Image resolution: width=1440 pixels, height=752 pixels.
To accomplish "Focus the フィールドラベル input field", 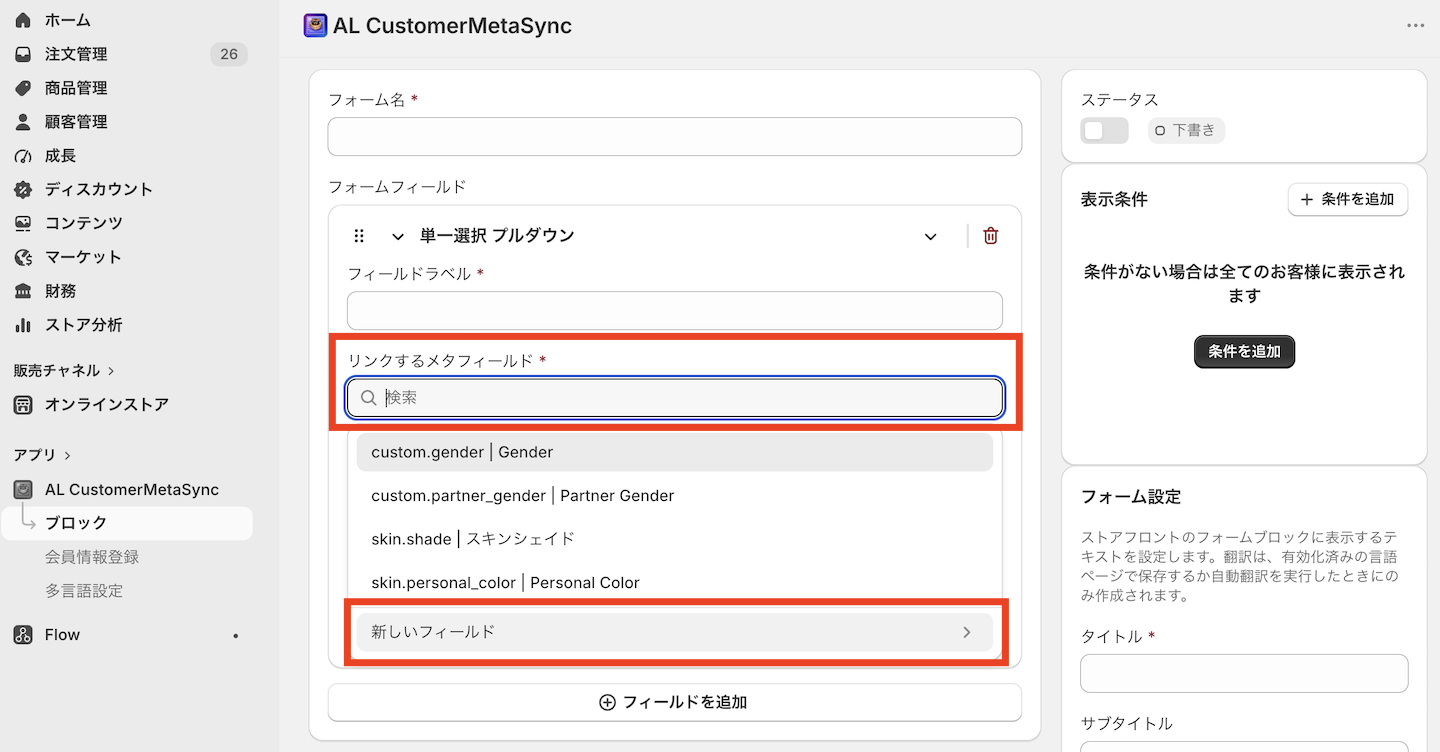I will pyautogui.click(x=675, y=311).
